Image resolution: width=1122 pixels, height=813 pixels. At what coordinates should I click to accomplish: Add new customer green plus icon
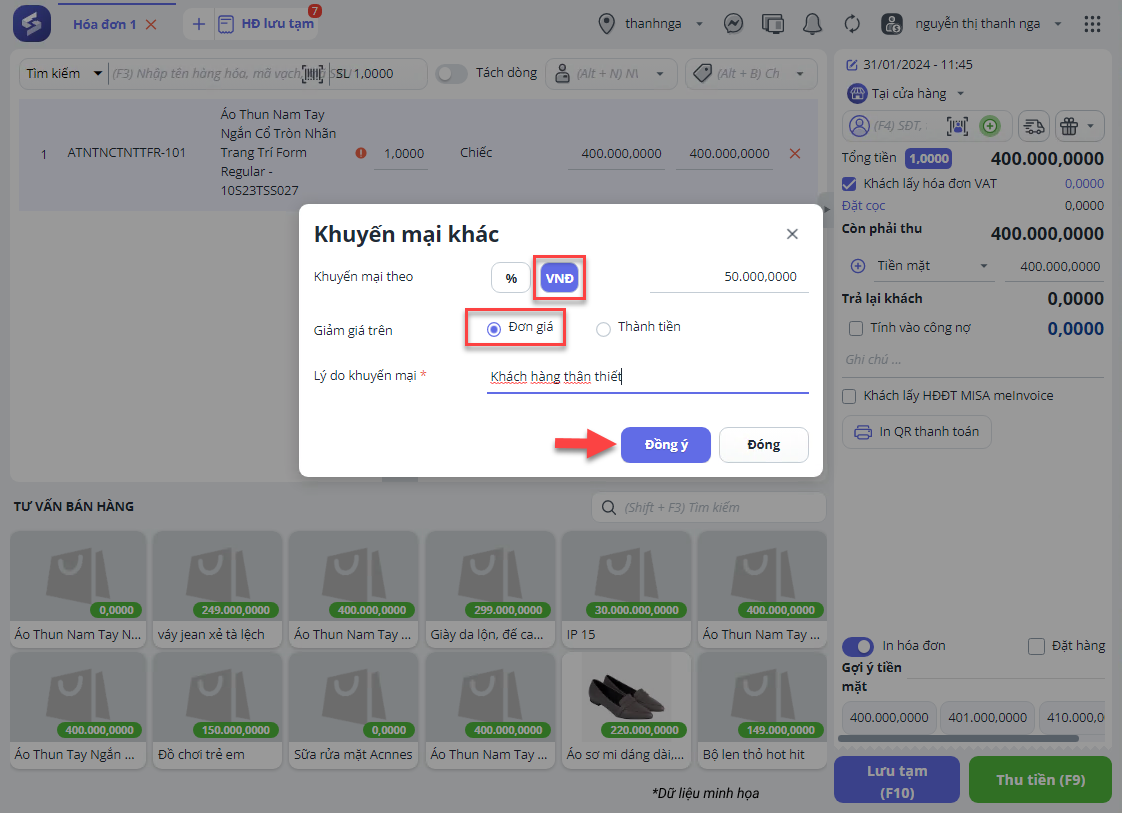tap(990, 126)
